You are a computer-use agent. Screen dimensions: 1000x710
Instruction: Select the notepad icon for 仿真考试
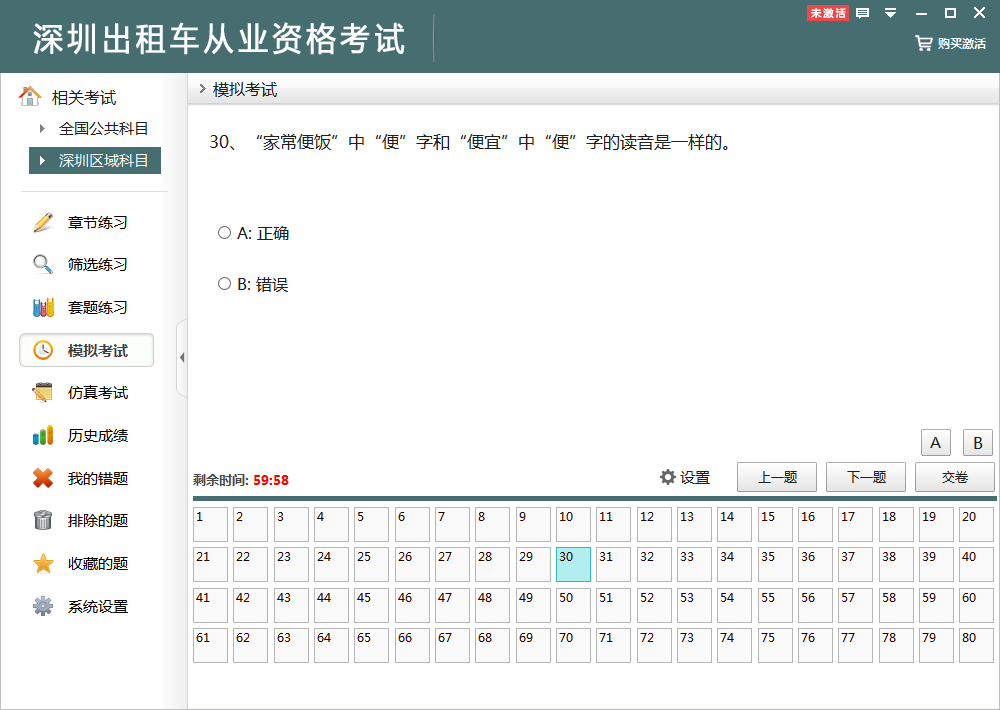tap(43, 393)
